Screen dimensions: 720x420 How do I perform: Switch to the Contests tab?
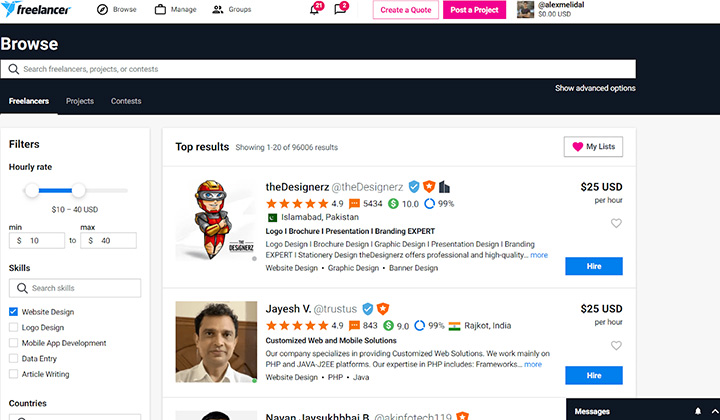126,101
